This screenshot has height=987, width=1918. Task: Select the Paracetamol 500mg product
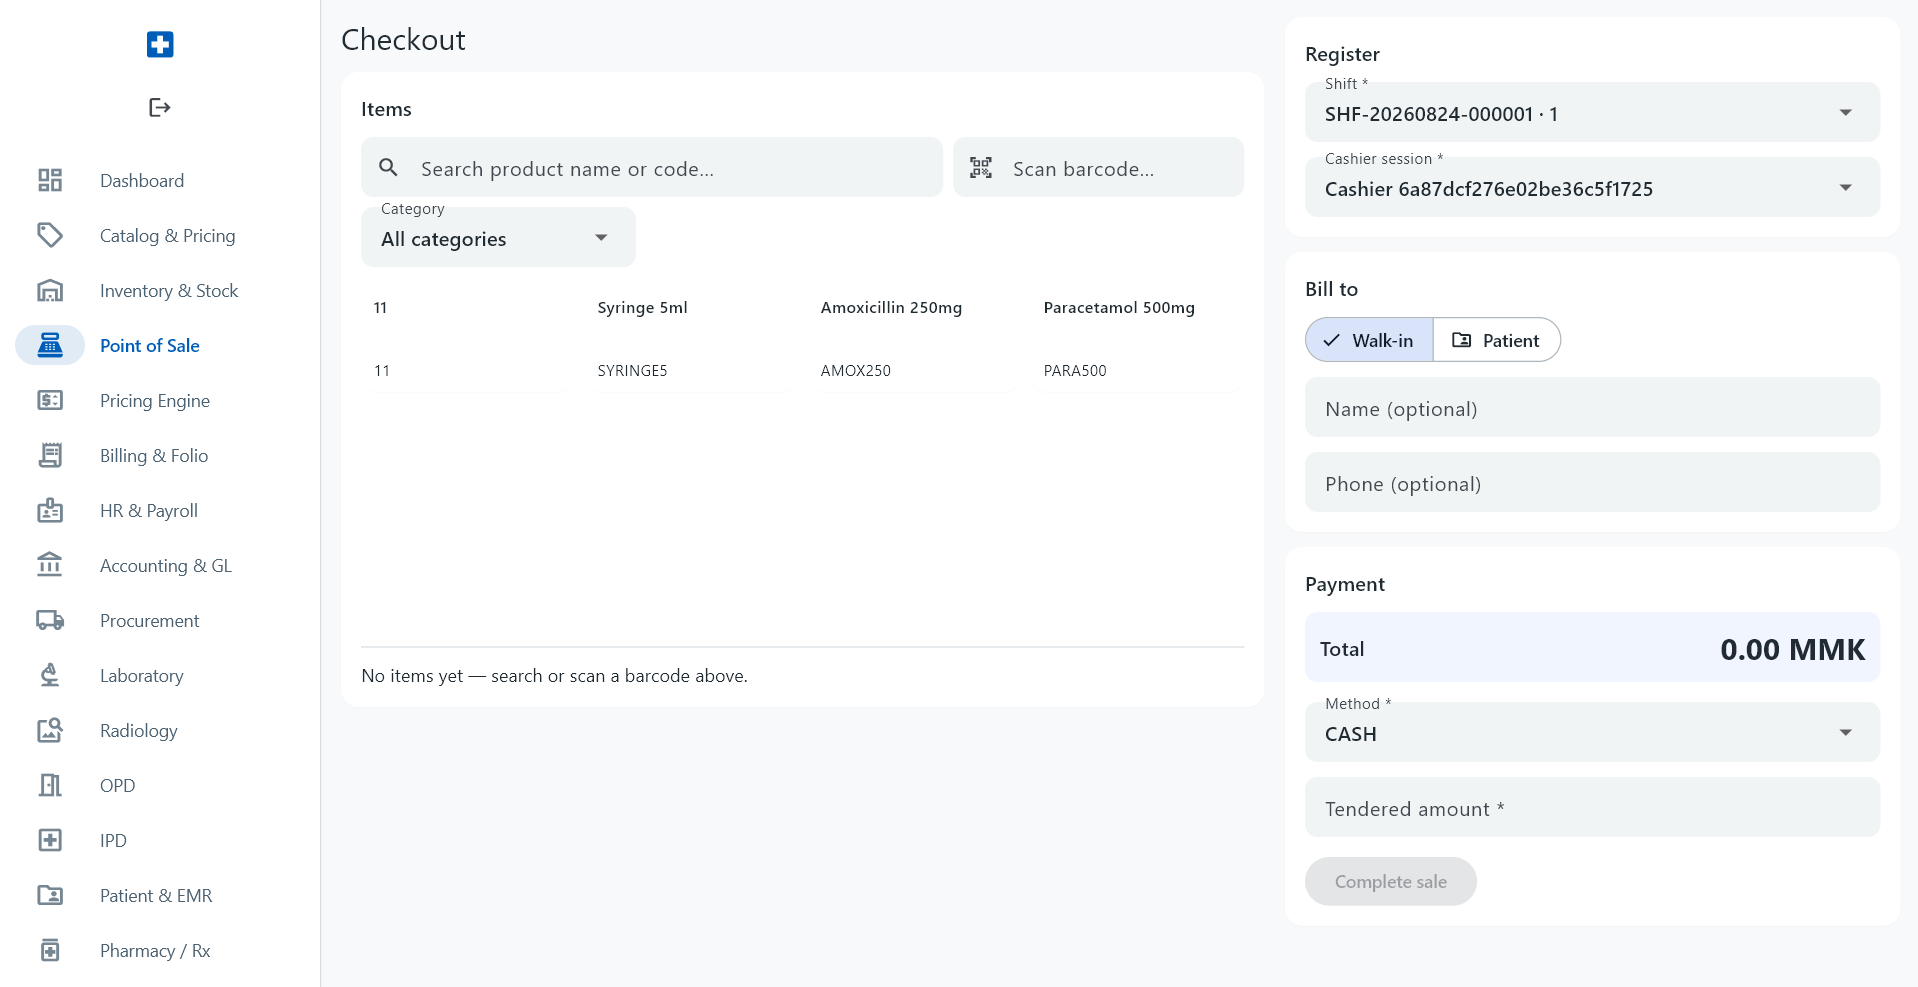click(x=1137, y=339)
